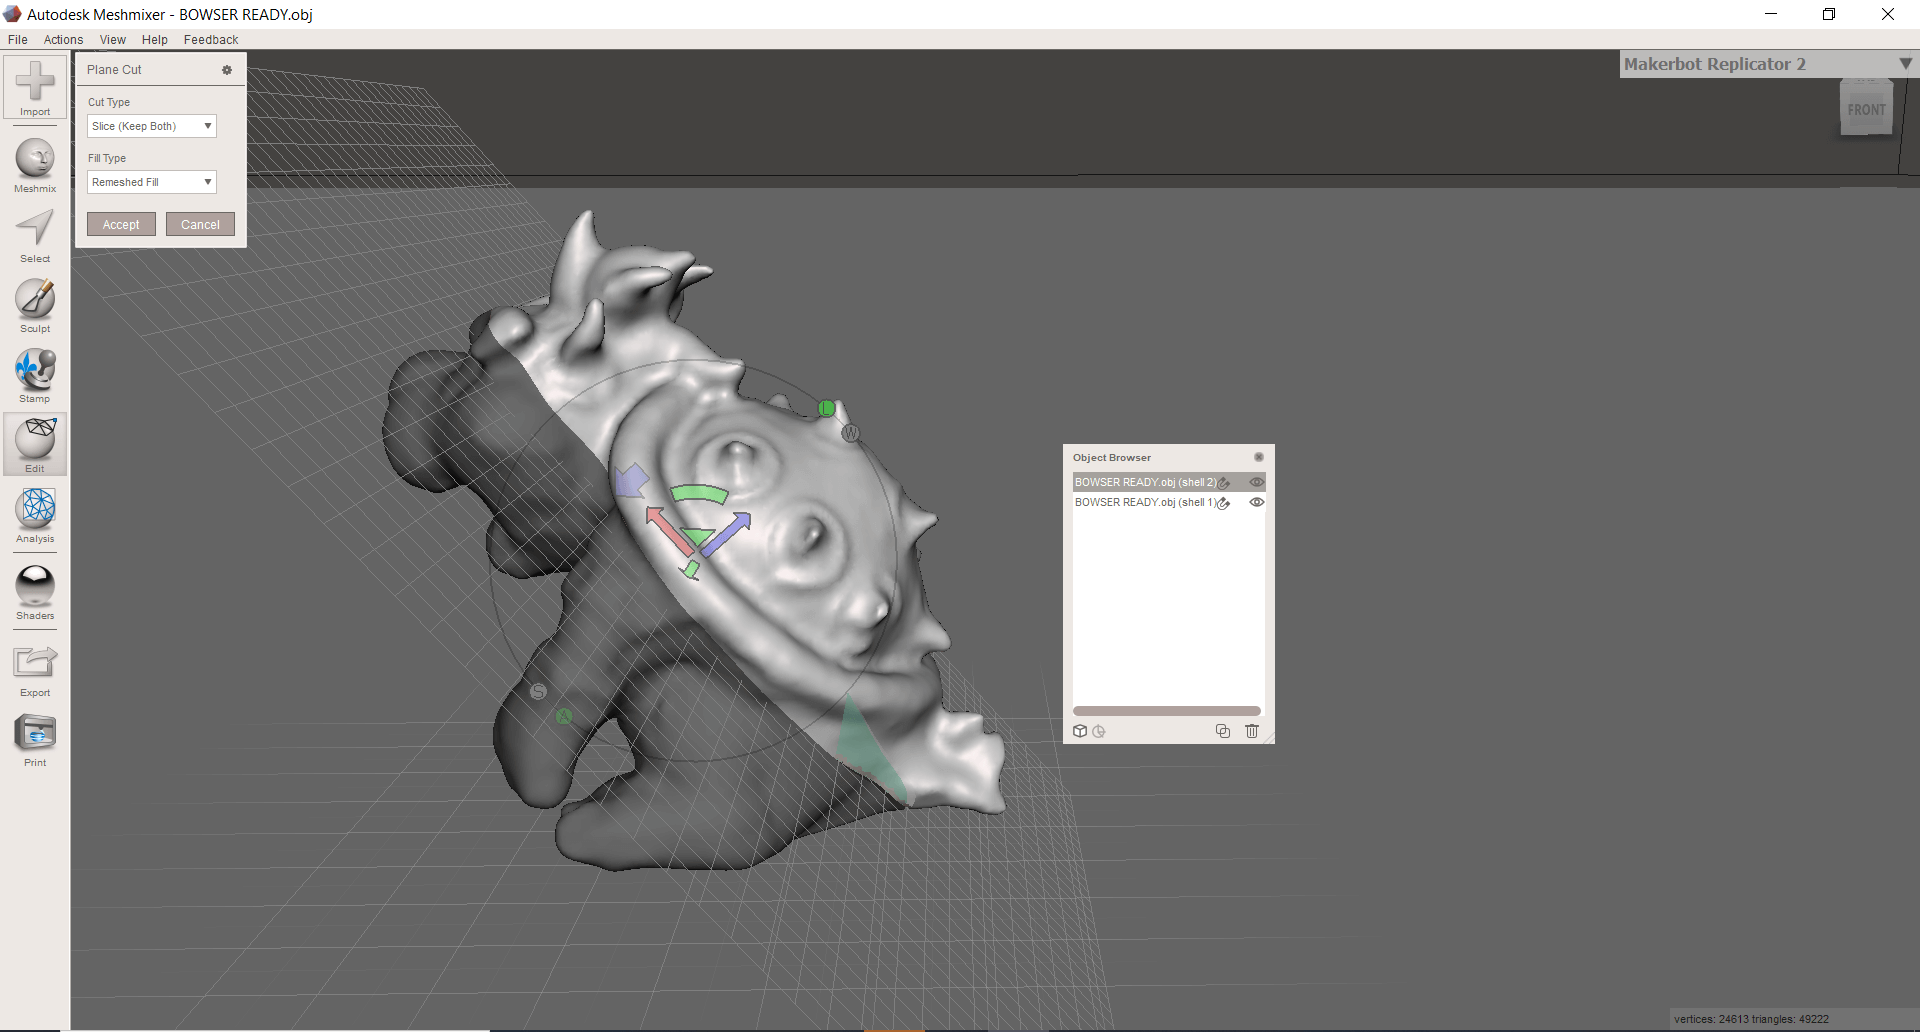Toggle green L marker on gizmo ring

tap(827, 408)
